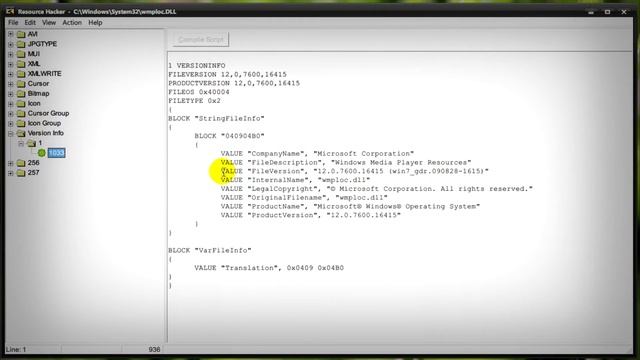Expand the Bitmap tree node
Screen dimensions: 640x360
tap(11, 94)
